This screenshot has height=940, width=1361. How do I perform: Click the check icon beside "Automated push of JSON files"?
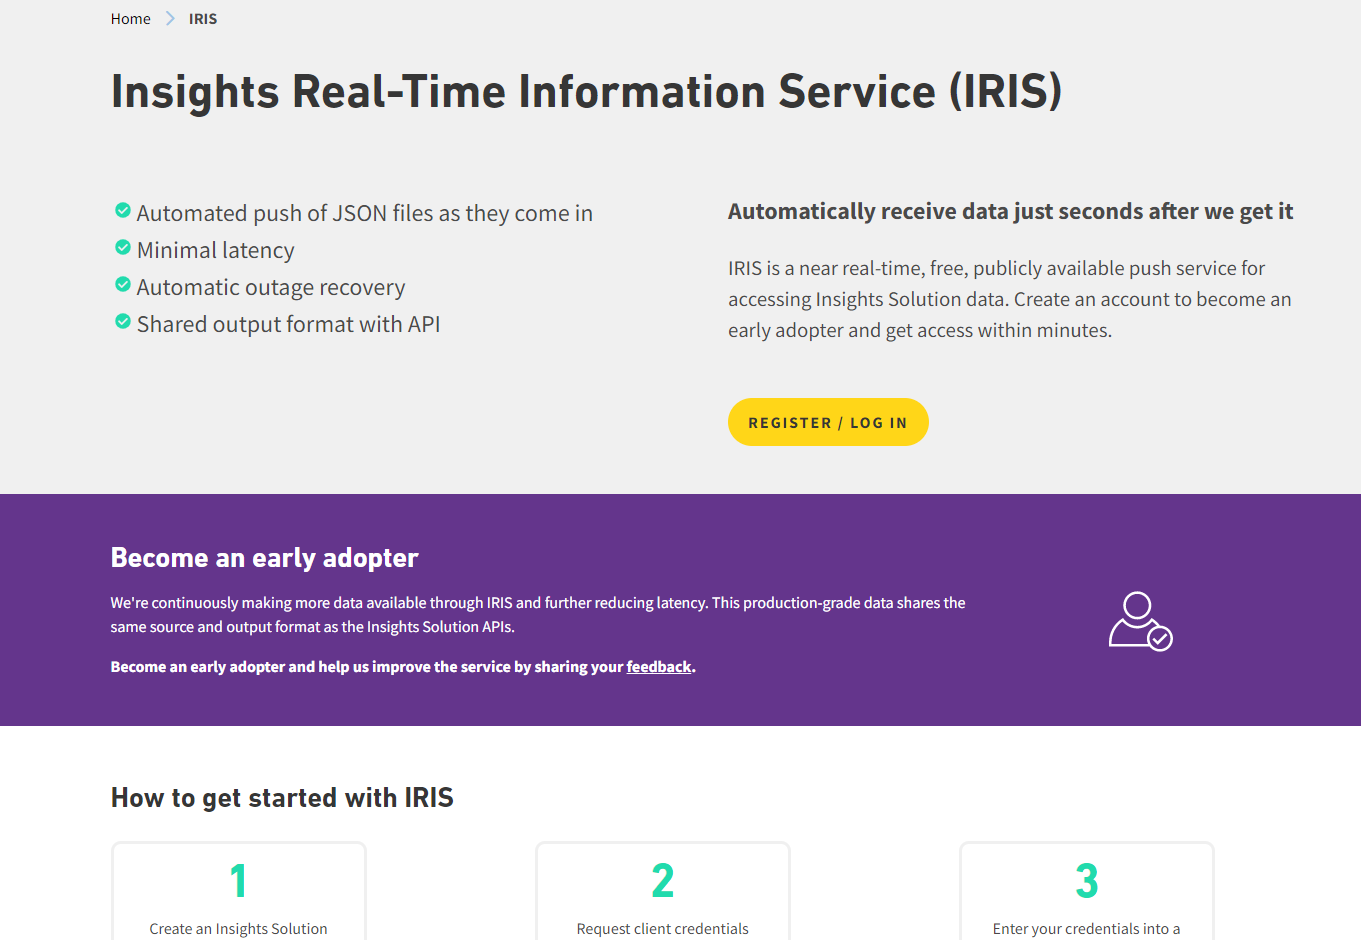(x=122, y=210)
